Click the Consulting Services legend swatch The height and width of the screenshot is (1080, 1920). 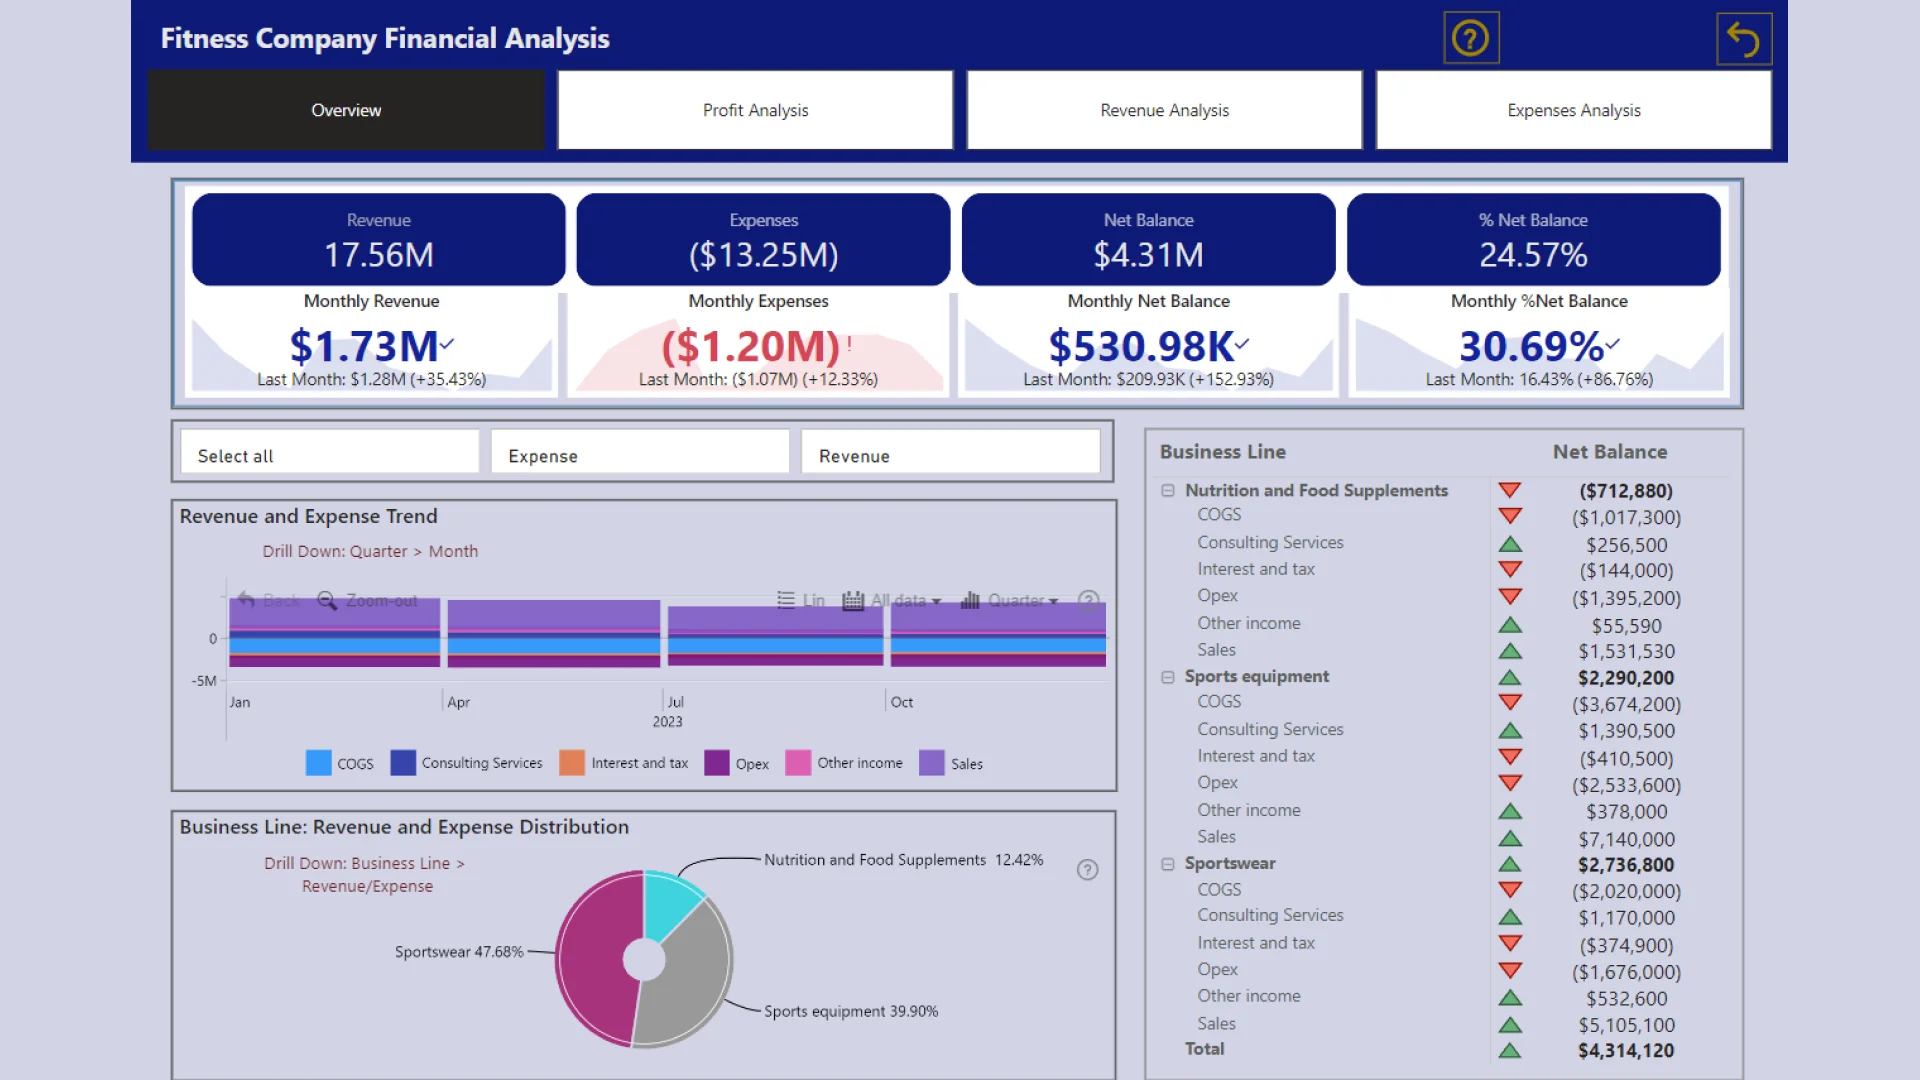[x=403, y=763]
